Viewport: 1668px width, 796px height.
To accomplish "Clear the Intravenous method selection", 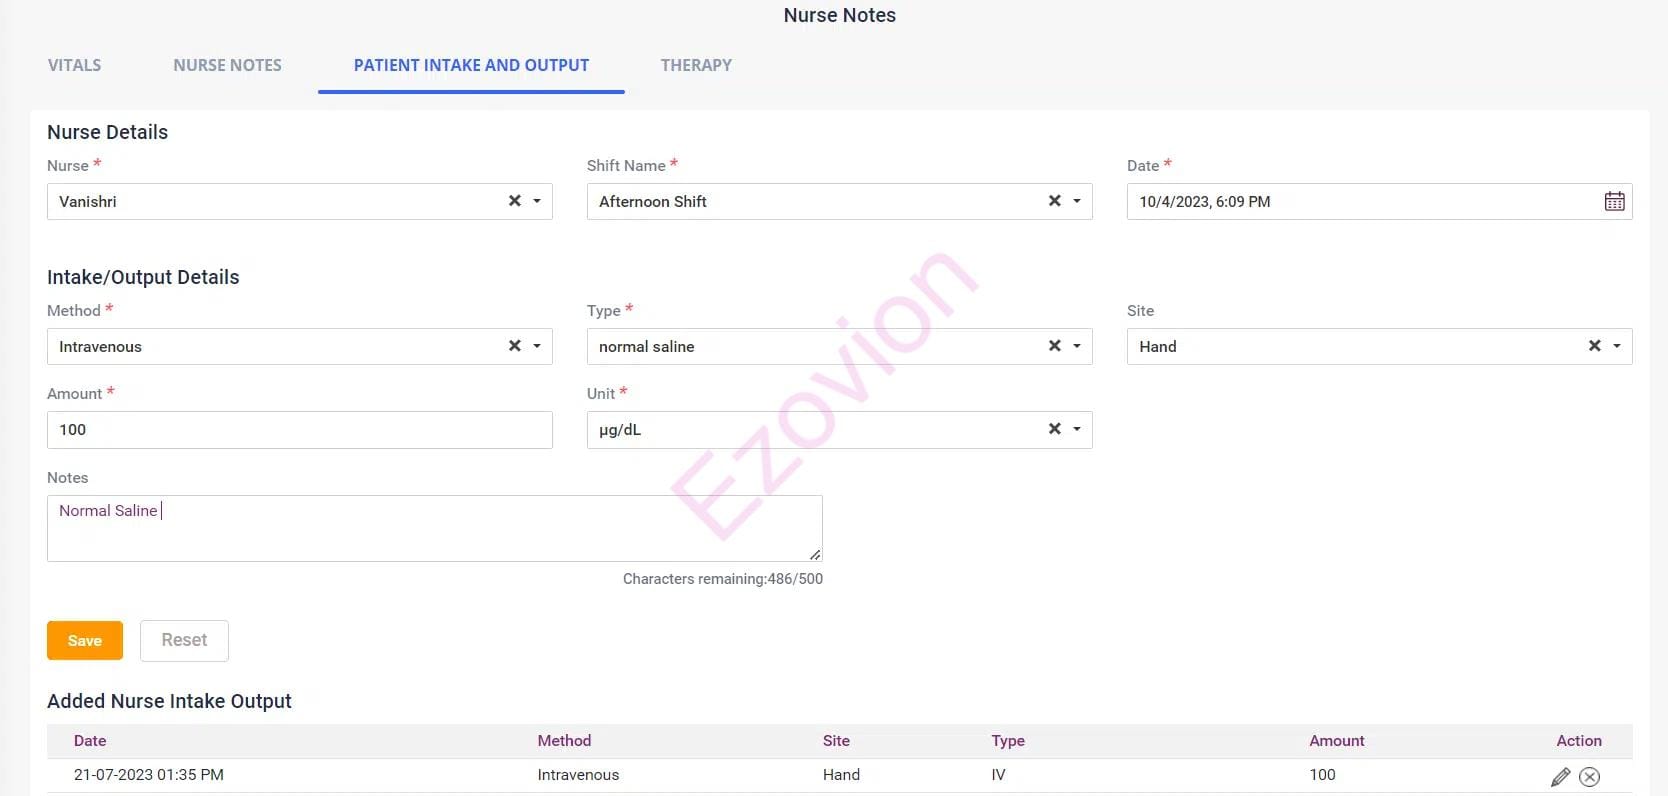I will pos(515,346).
